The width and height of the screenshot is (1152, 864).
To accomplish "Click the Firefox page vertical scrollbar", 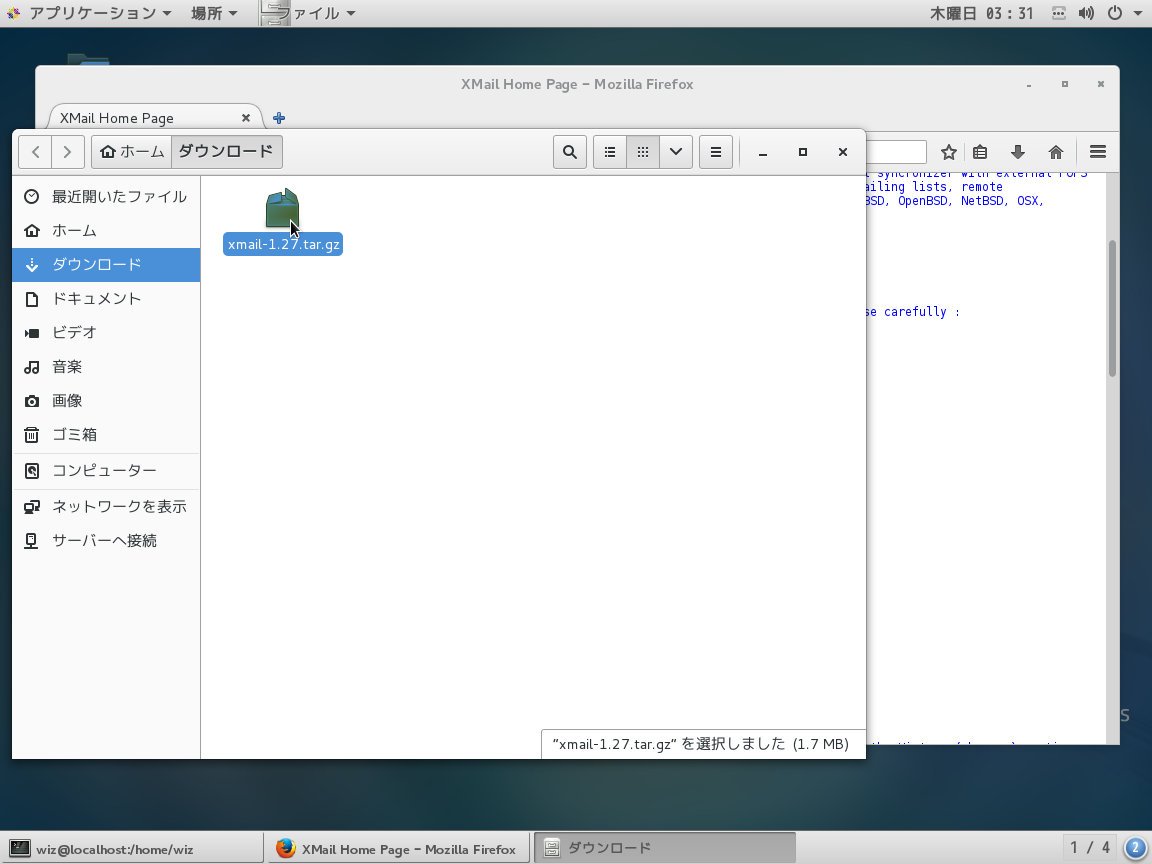I will coord(1112,309).
